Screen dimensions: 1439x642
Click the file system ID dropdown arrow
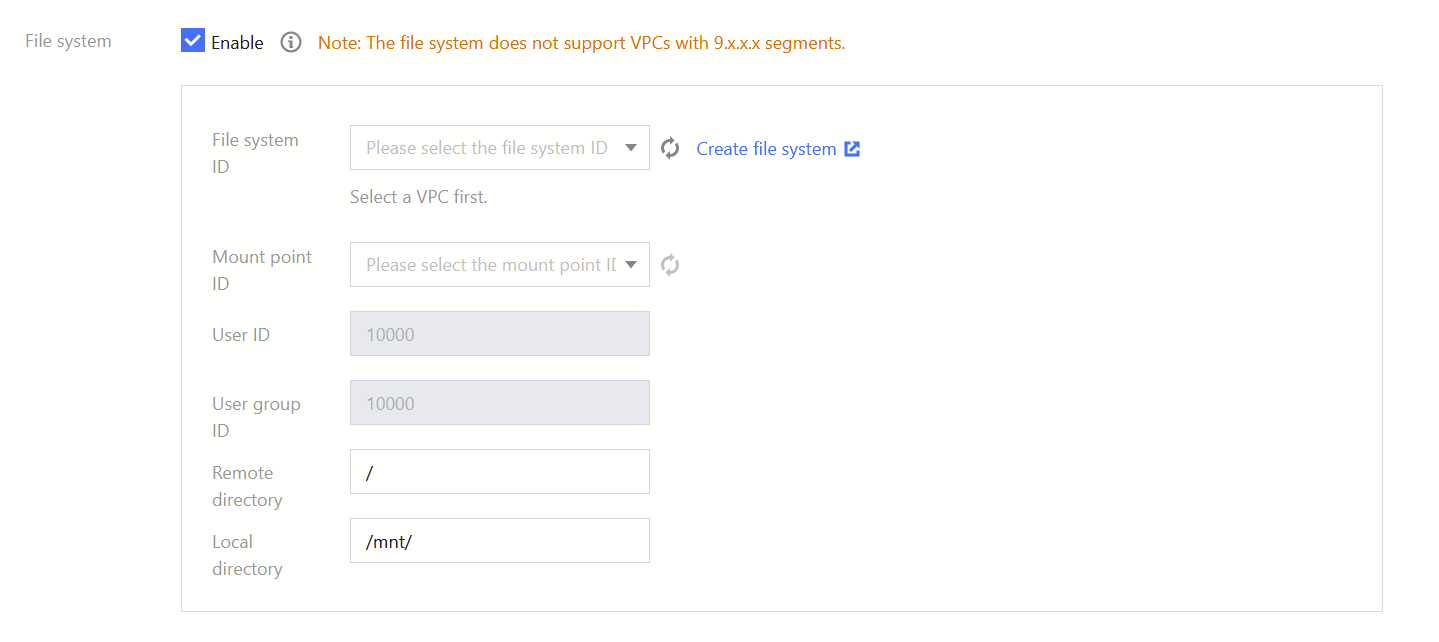coord(631,148)
